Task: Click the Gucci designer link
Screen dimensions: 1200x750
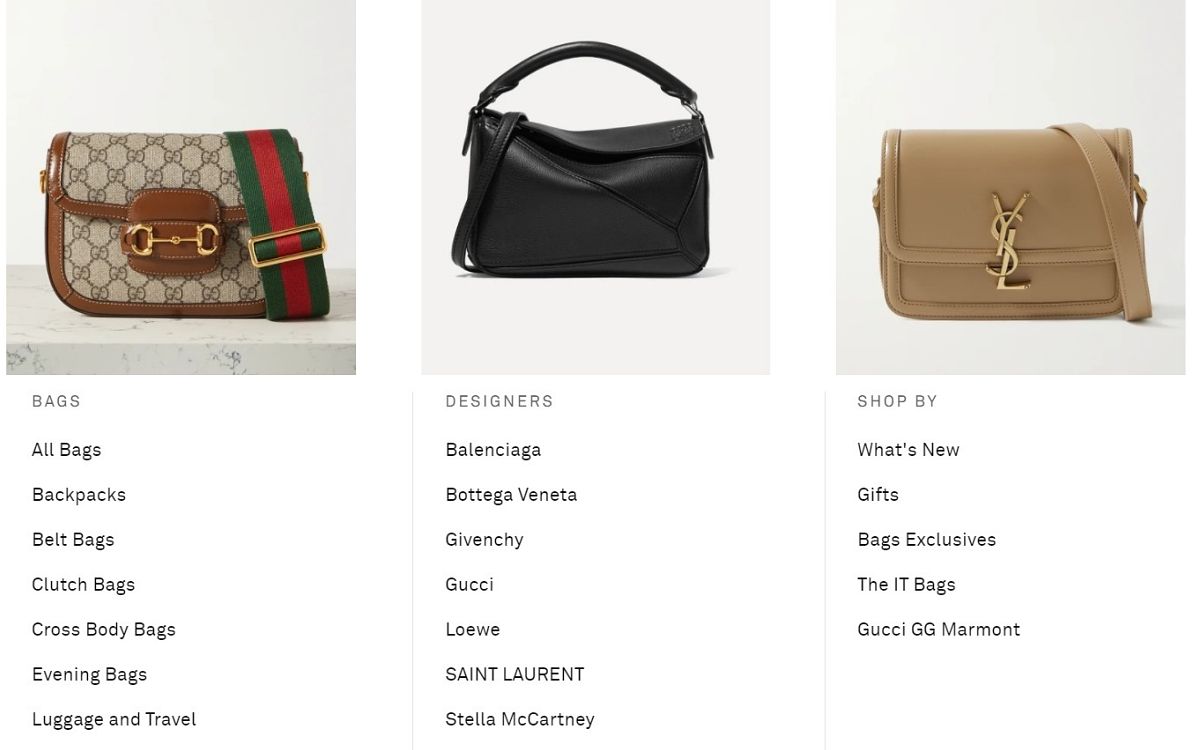Action: pyautogui.click(x=469, y=585)
